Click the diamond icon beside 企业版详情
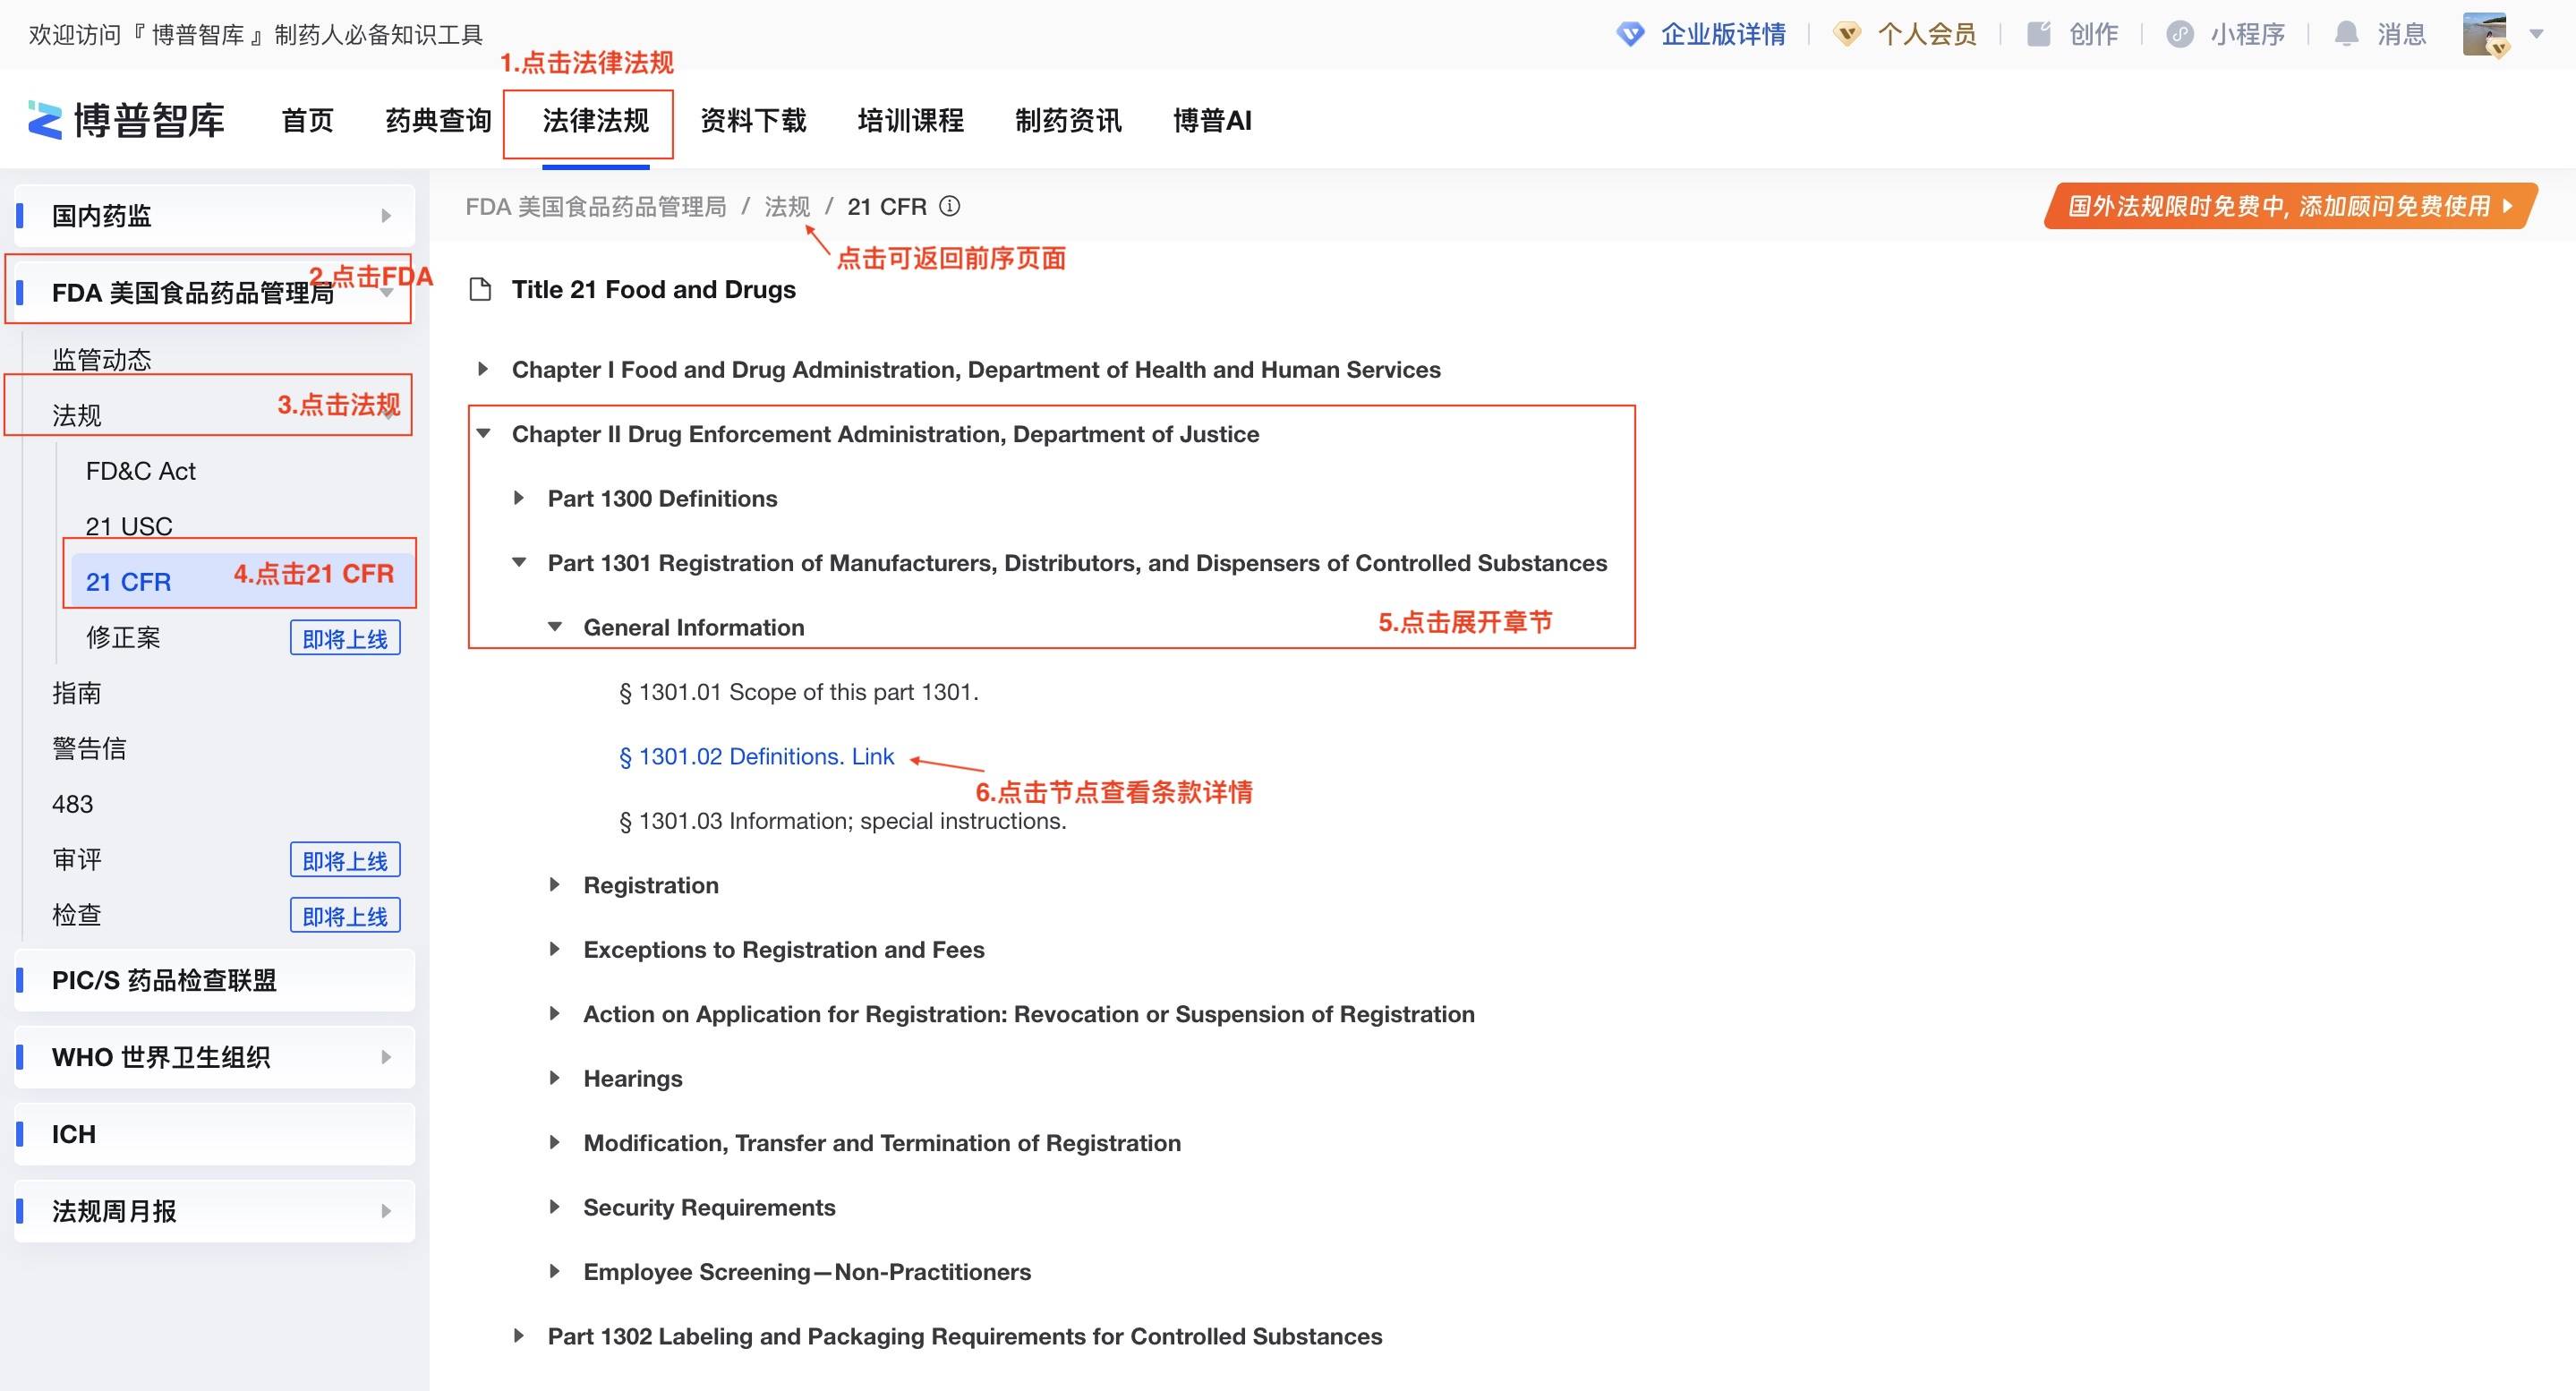The height and width of the screenshot is (1391, 2576). (x=1630, y=34)
